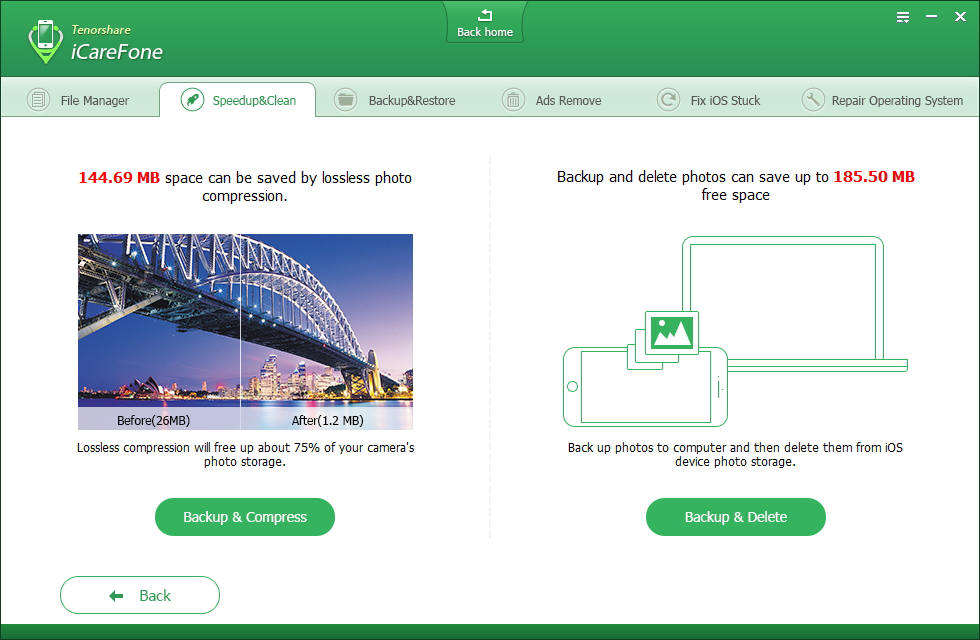Click the left arrow in Back button

point(116,596)
